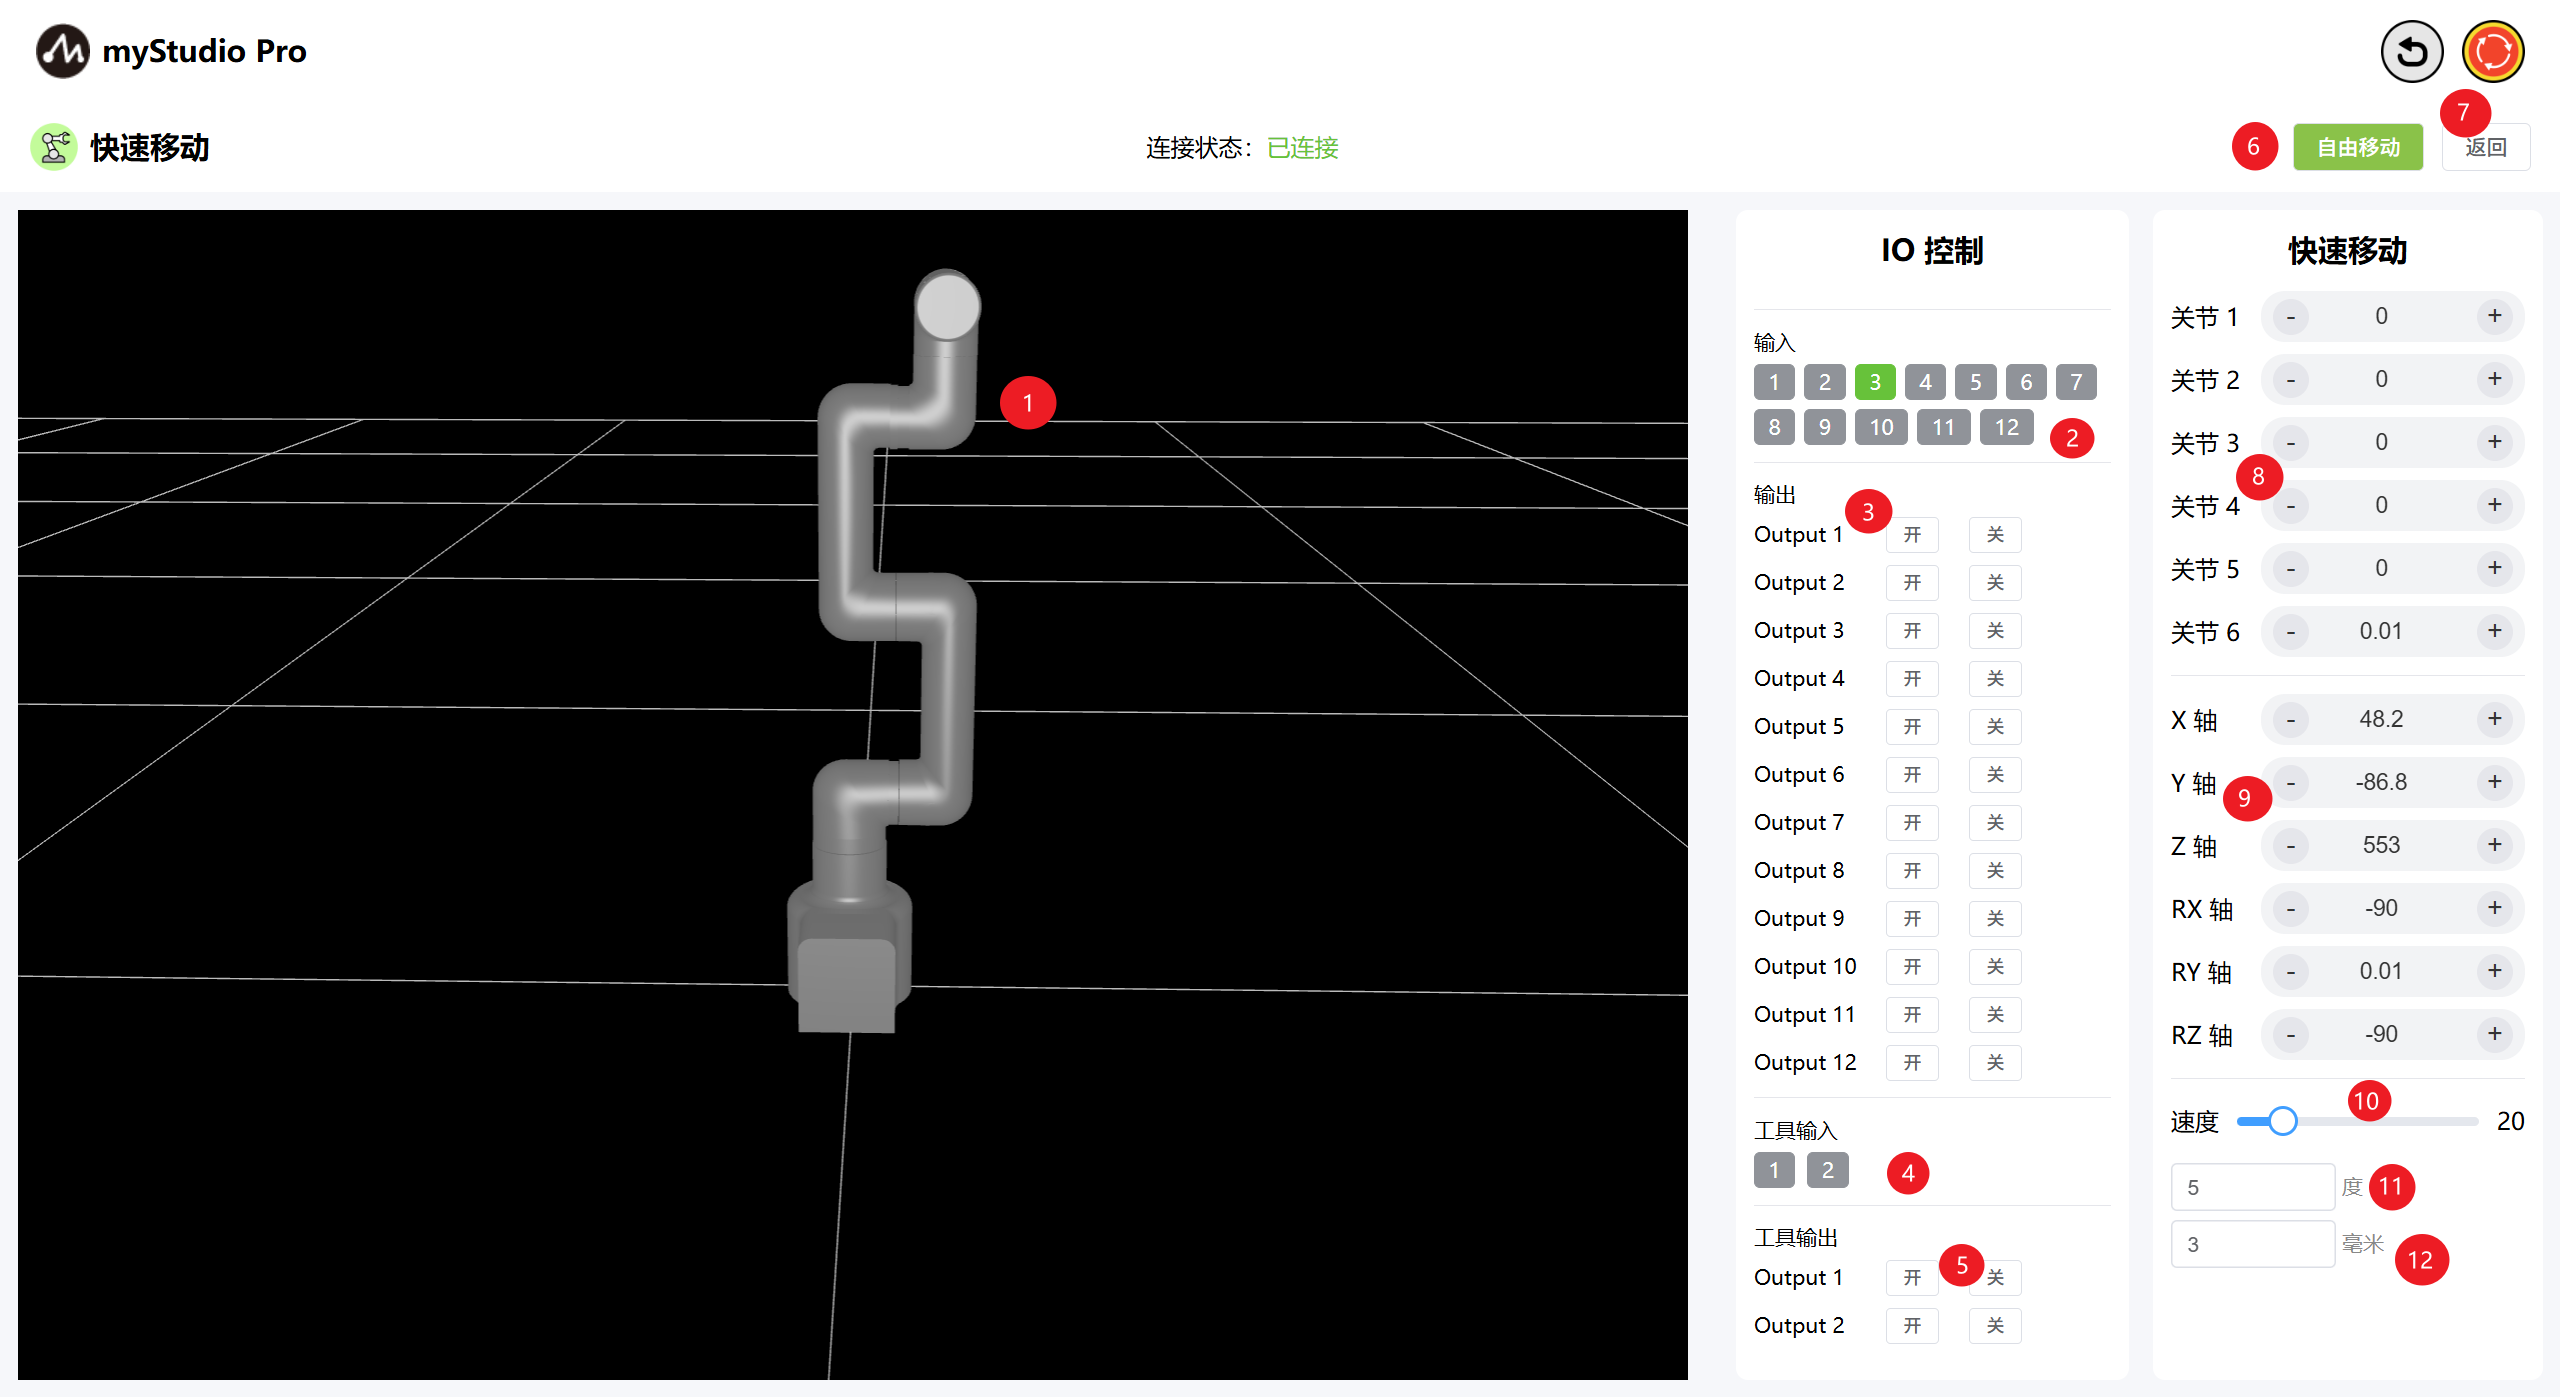This screenshot has height=1397, width=2560.
Task: Increase RZ 轴 rotation with plus
Action: point(2494,1034)
